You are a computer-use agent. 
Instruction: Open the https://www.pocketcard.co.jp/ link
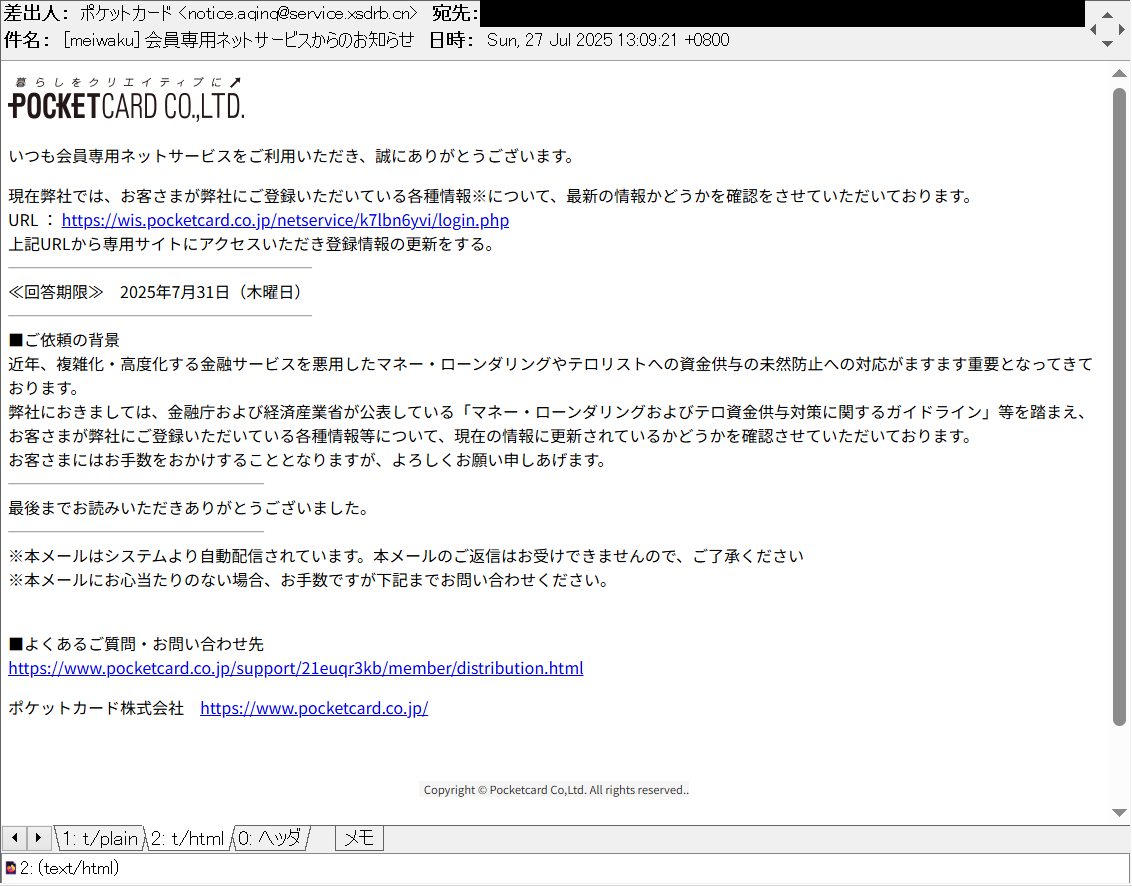click(x=314, y=708)
